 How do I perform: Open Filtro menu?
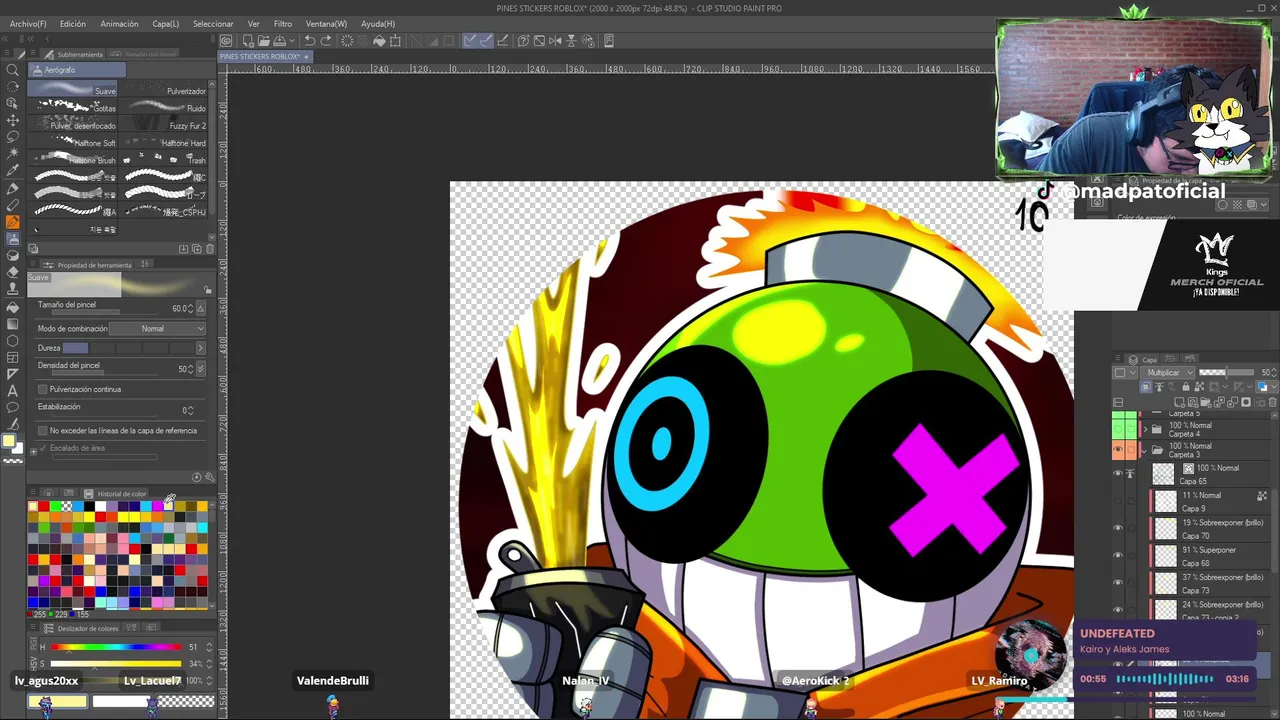pyautogui.click(x=283, y=23)
